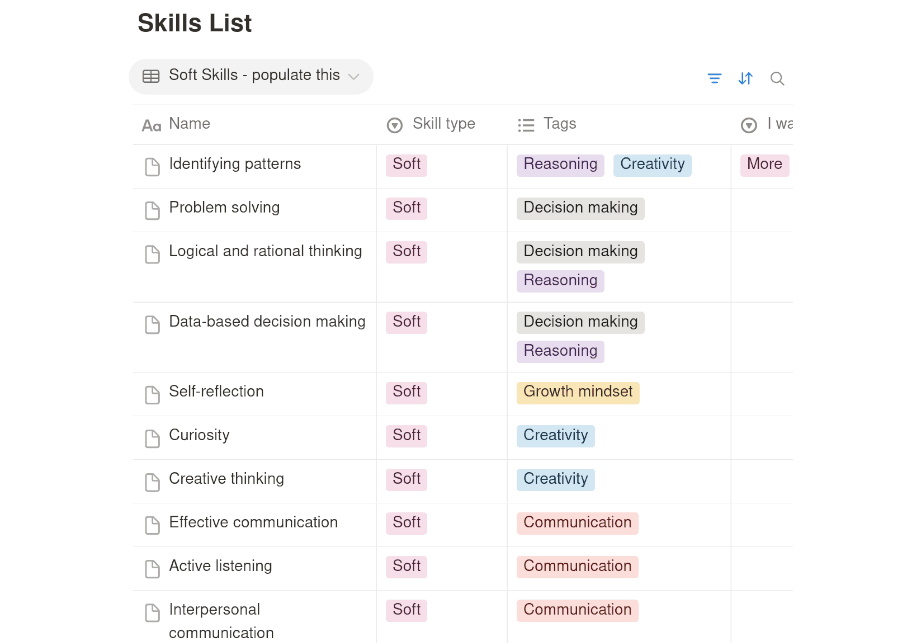
Task: Click the filter icon above the table
Action: click(x=714, y=78)
